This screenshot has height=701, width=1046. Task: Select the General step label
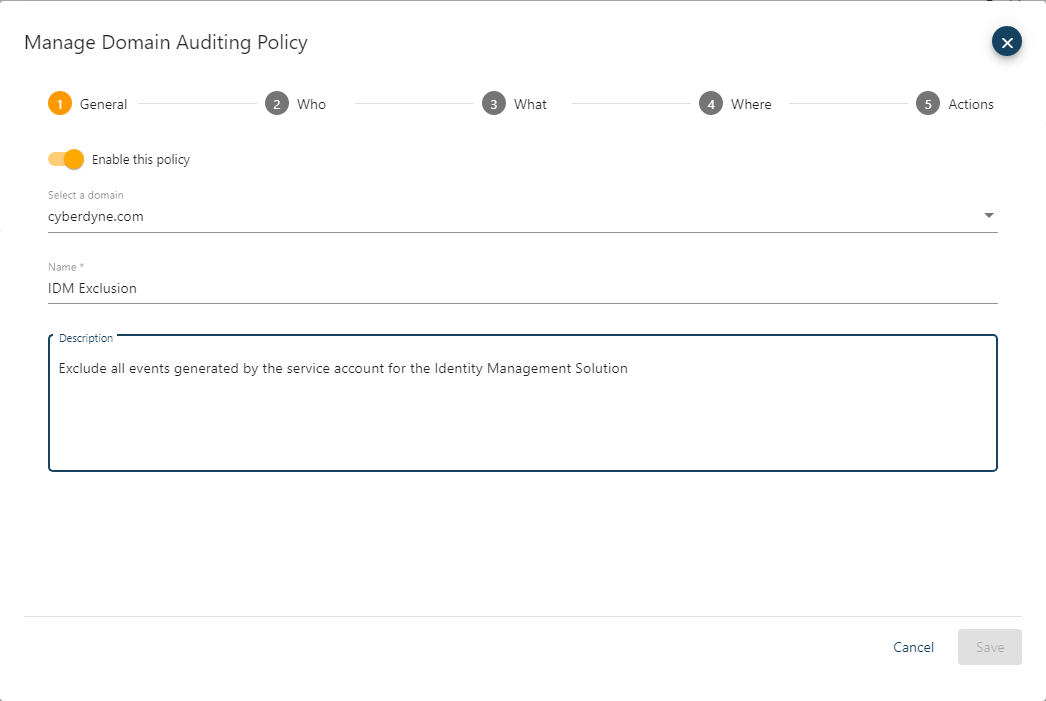coord(103,104)
